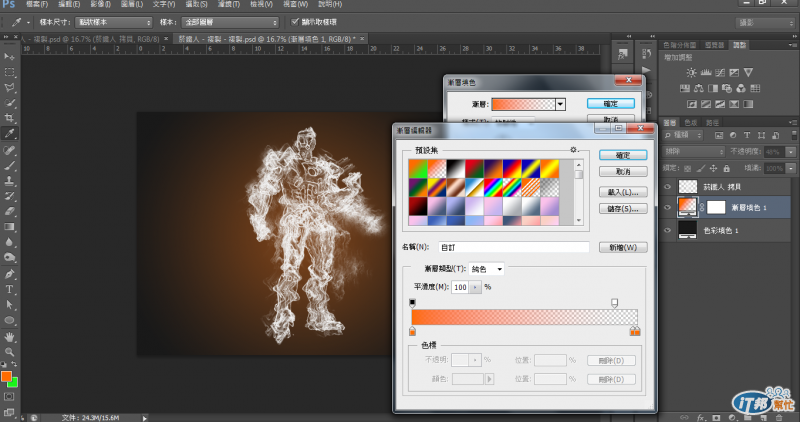
Task: Click the 載入(L)... button
Action: 623,191
